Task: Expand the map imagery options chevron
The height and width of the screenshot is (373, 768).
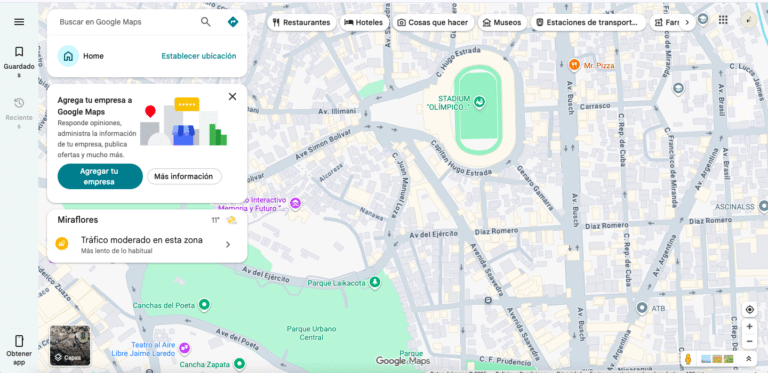Action: 748,359
